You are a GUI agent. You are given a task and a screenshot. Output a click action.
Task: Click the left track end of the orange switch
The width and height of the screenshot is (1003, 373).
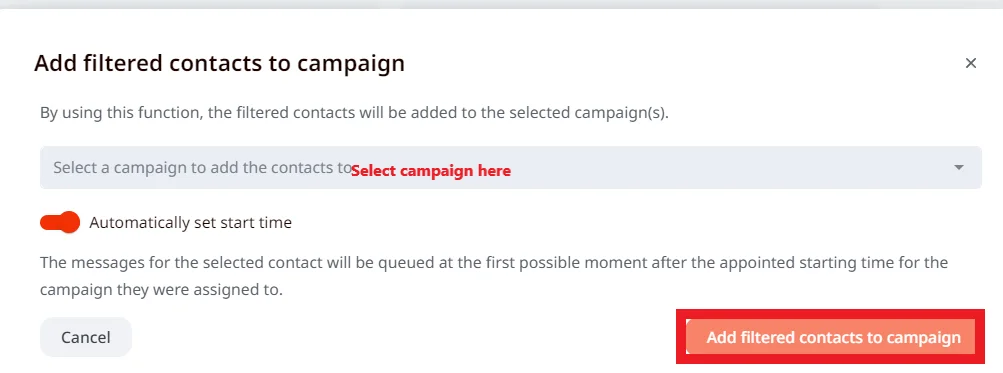pos(48,222)
